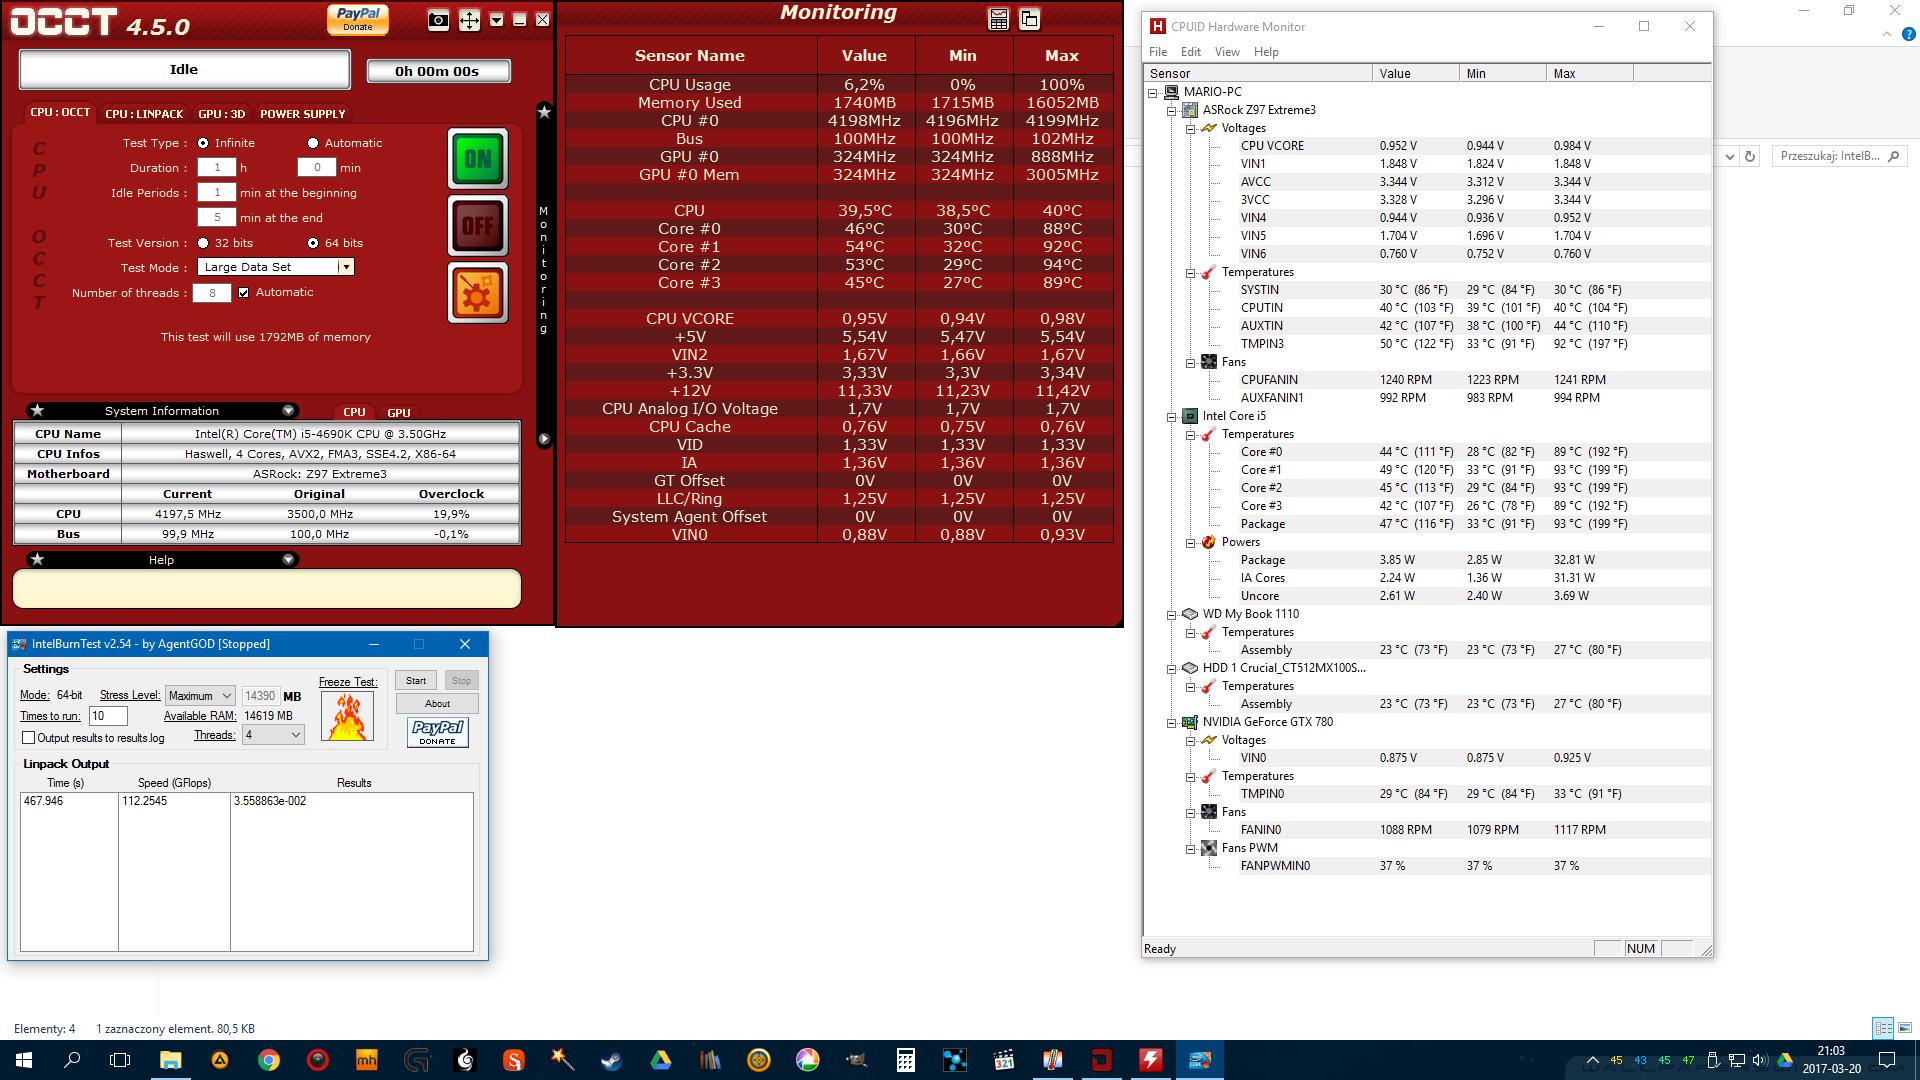Screen dimensions: 1920x1080
Task: Click the About button in IntelBurnTest
Action: (437, 703)
